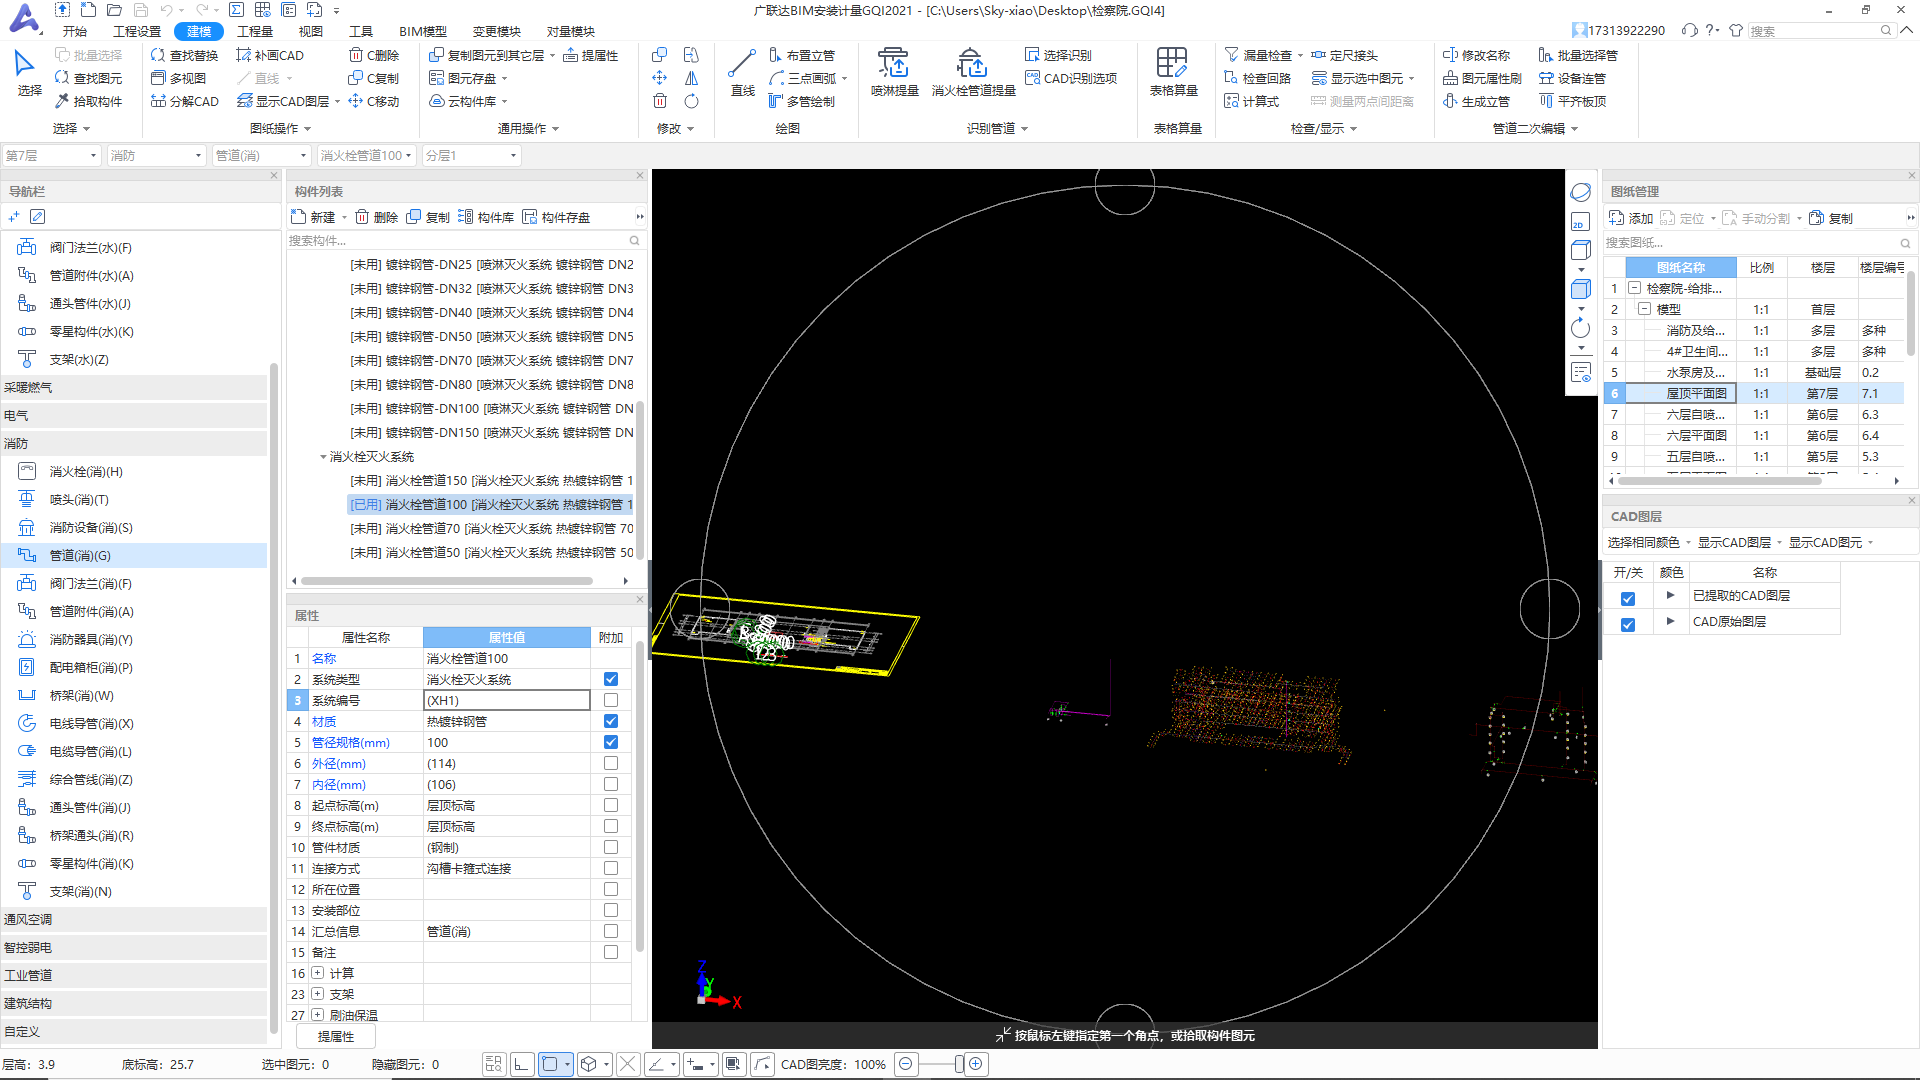
Task: Zoom in CAD brightness plus icon
Action: (x=976, y=1064)
